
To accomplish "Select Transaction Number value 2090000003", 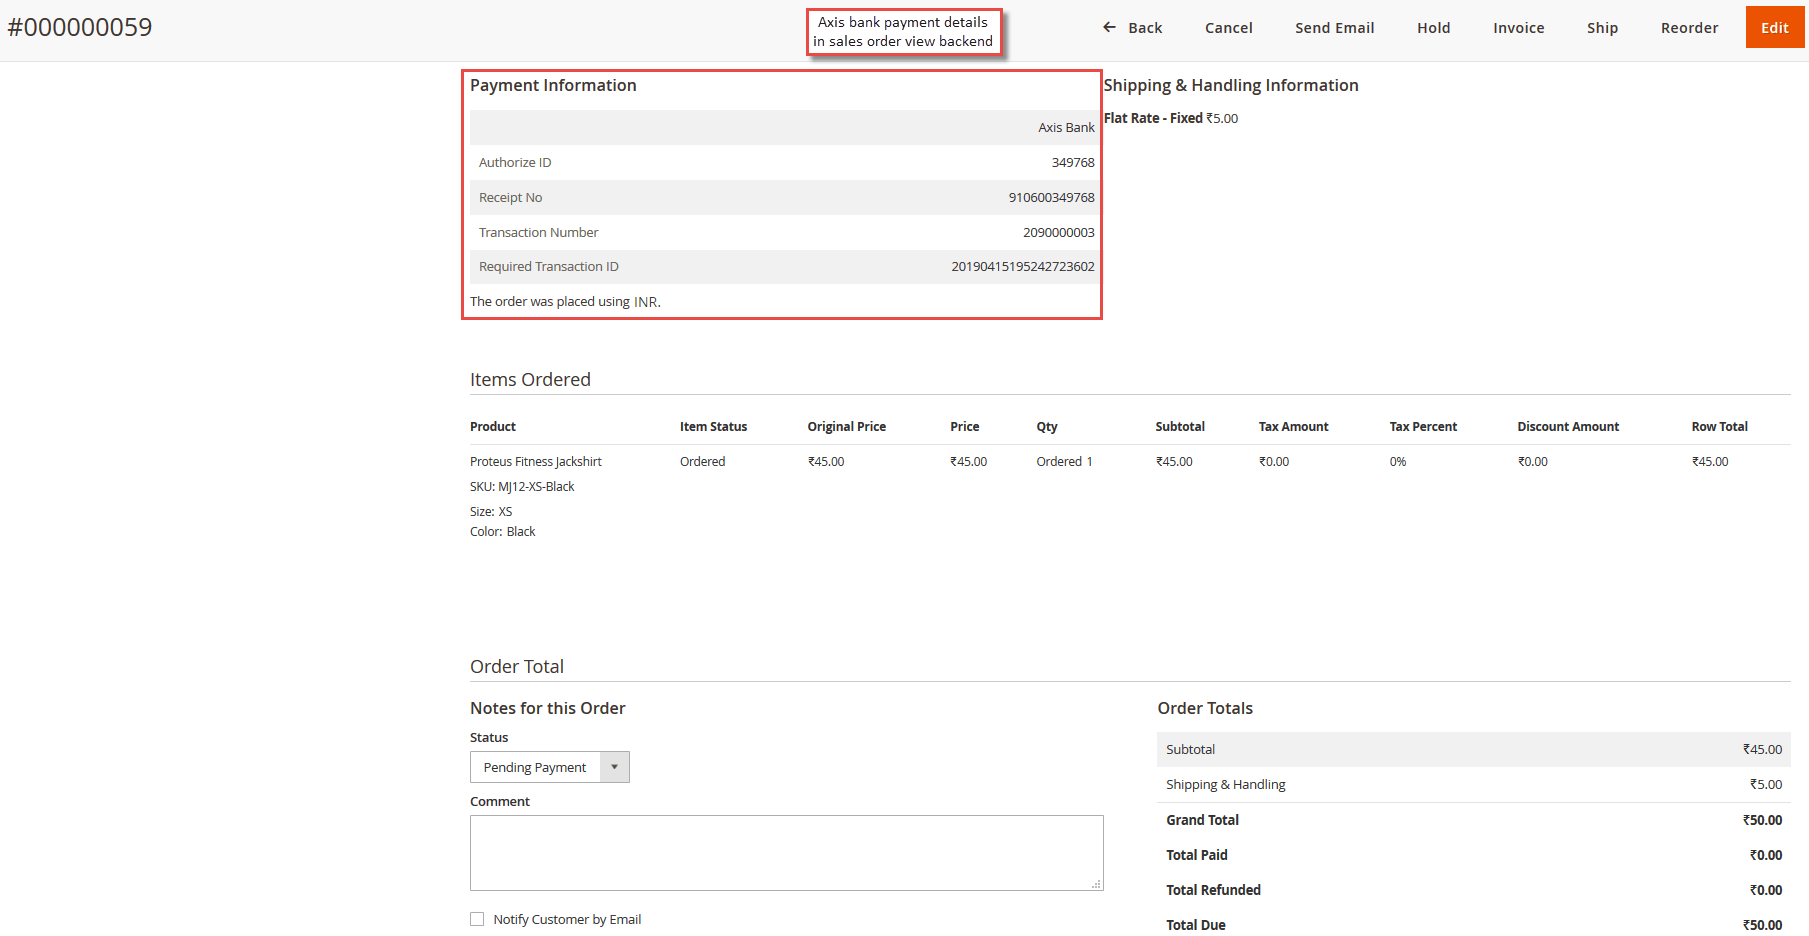I will coord(1058,232).
